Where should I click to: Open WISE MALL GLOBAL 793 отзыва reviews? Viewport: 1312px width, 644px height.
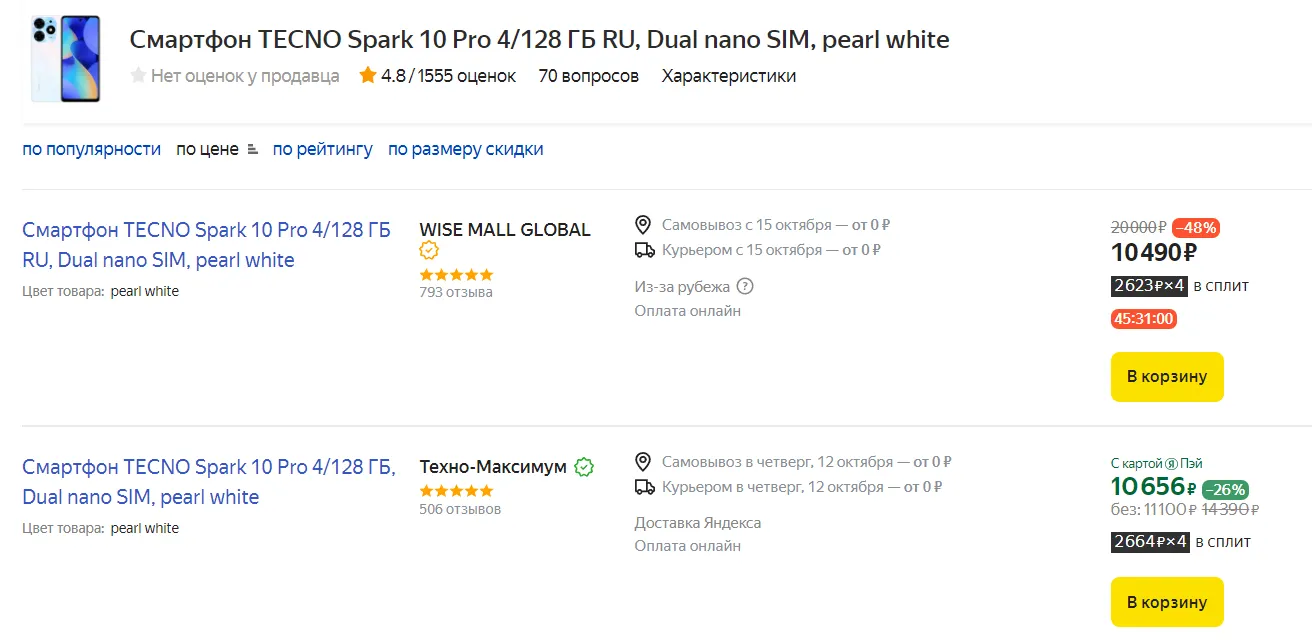point(455,292)
